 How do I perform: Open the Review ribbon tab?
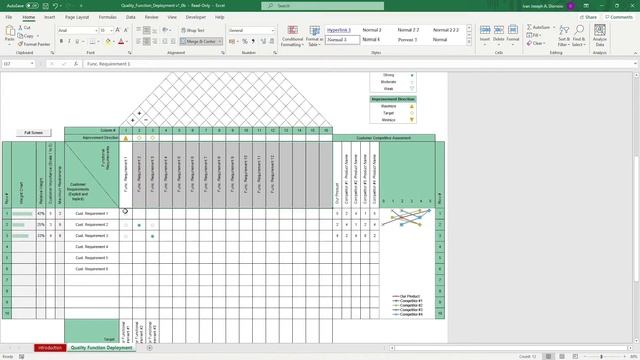click(x=151, y=17)
